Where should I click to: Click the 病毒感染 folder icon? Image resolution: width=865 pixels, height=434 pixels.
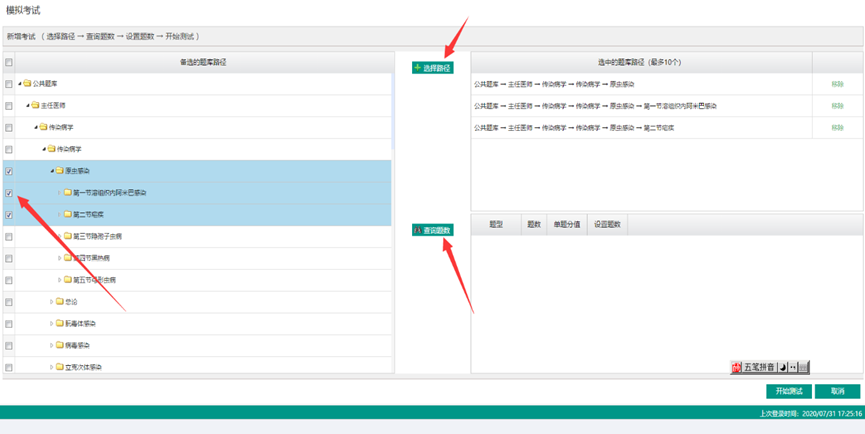pos(60,345)
